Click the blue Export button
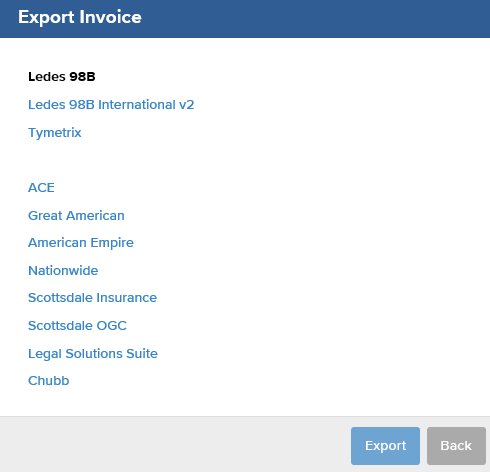 pos(385,446)
